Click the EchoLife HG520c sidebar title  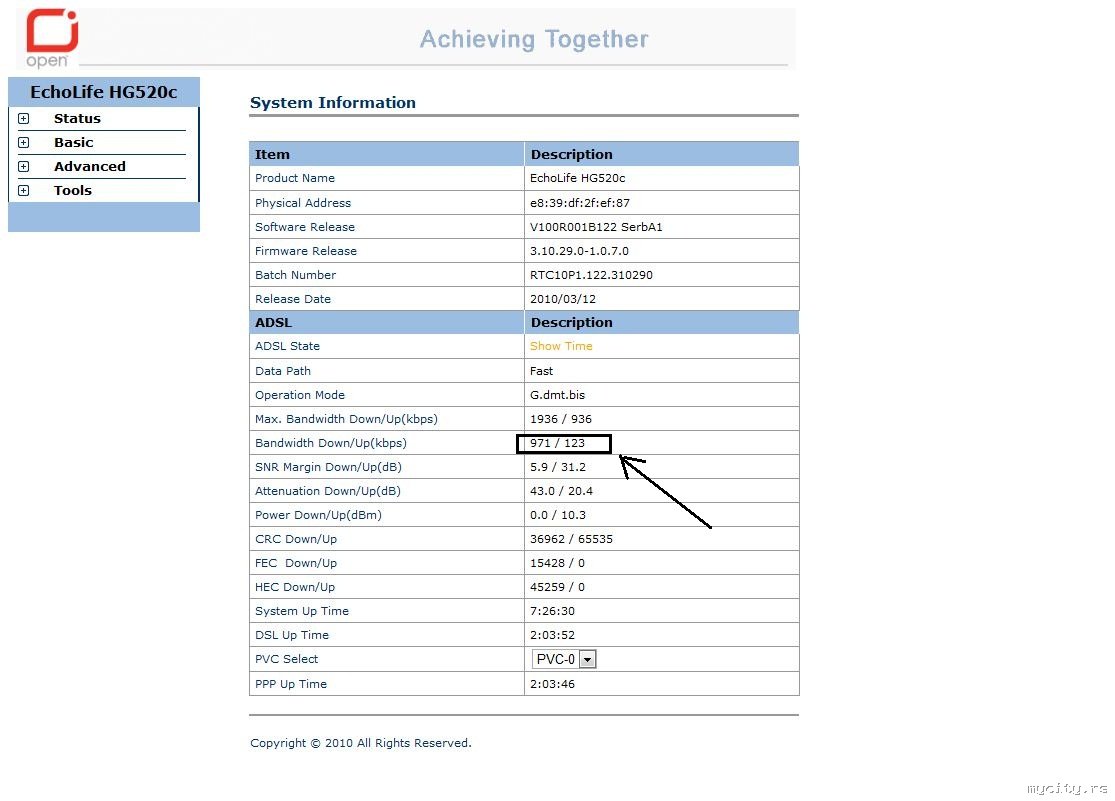[104, 92]
